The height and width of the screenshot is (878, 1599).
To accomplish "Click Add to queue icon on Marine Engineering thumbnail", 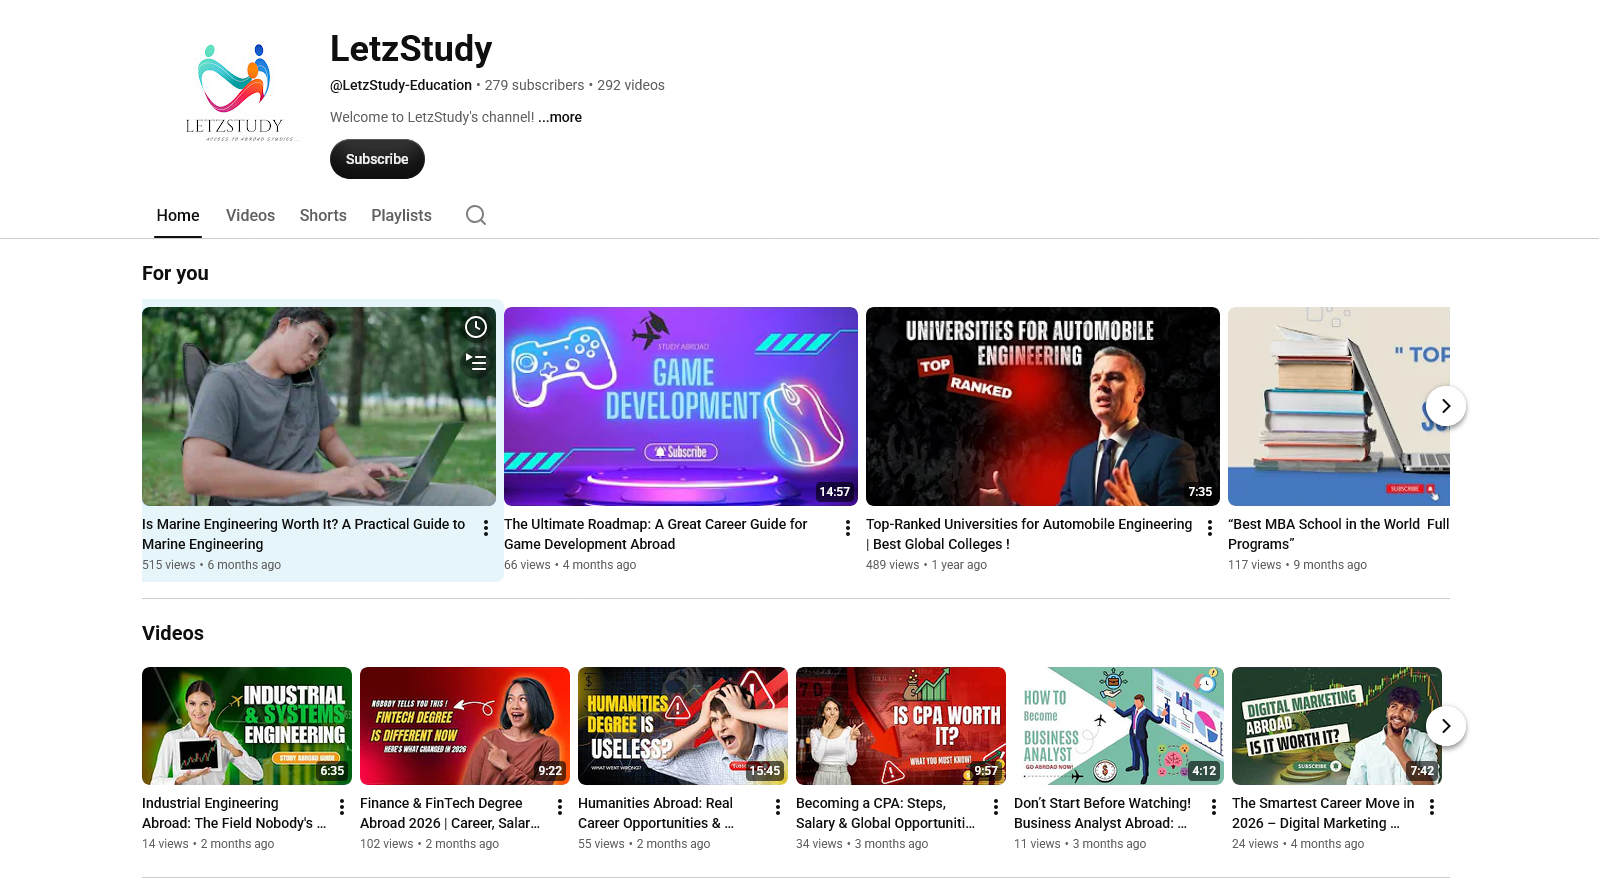I will (476, 362).
